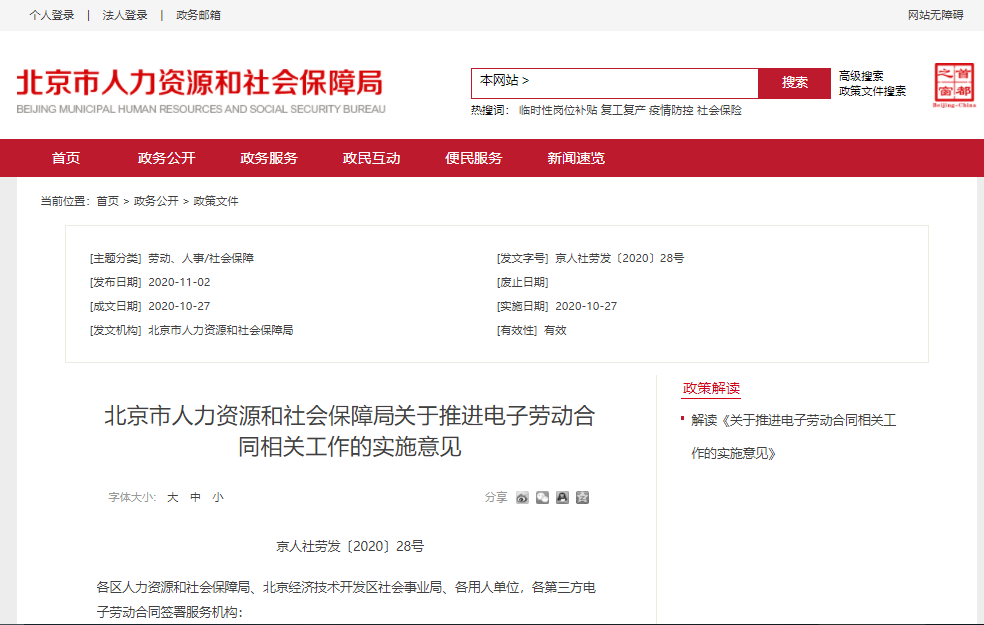Viewport: 984px width, 625px height.
Task: Open the 新闻速览 navigation menu
Action: [x=576, y=158]
